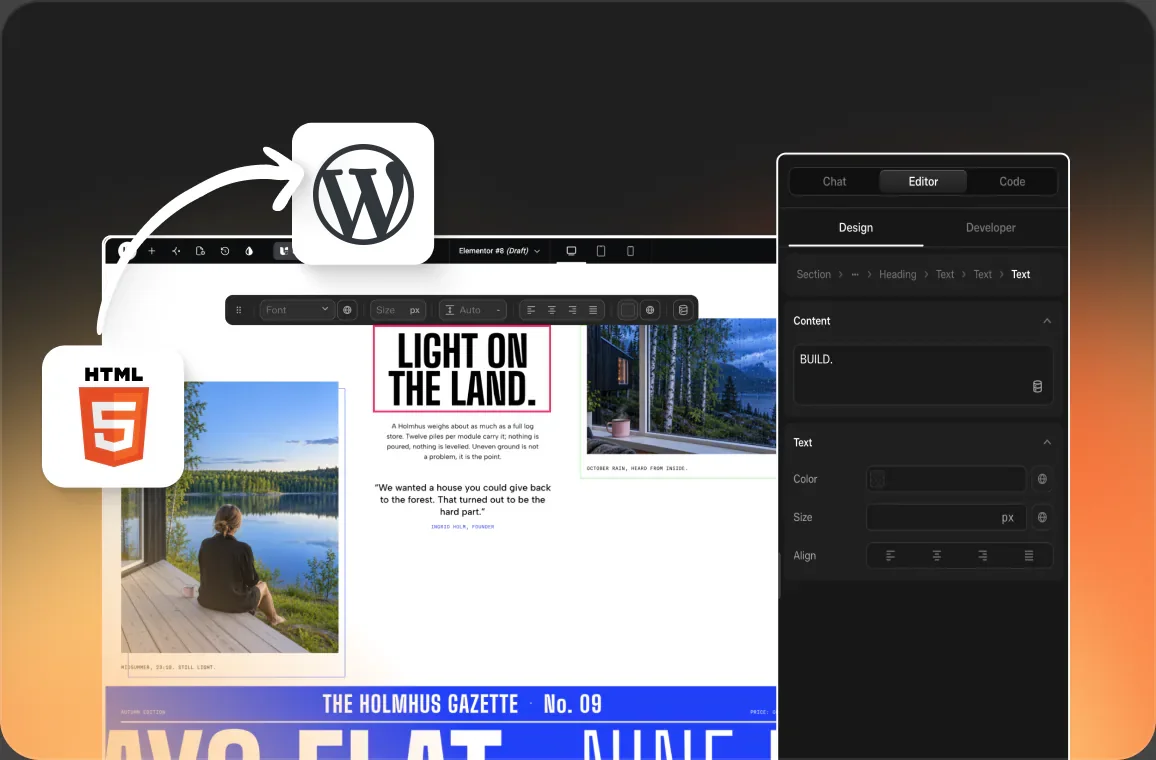Collapse the Content section chevron
This screenshot has height=760, width=1156.
pyautogui.click(x=1047, y=321)
